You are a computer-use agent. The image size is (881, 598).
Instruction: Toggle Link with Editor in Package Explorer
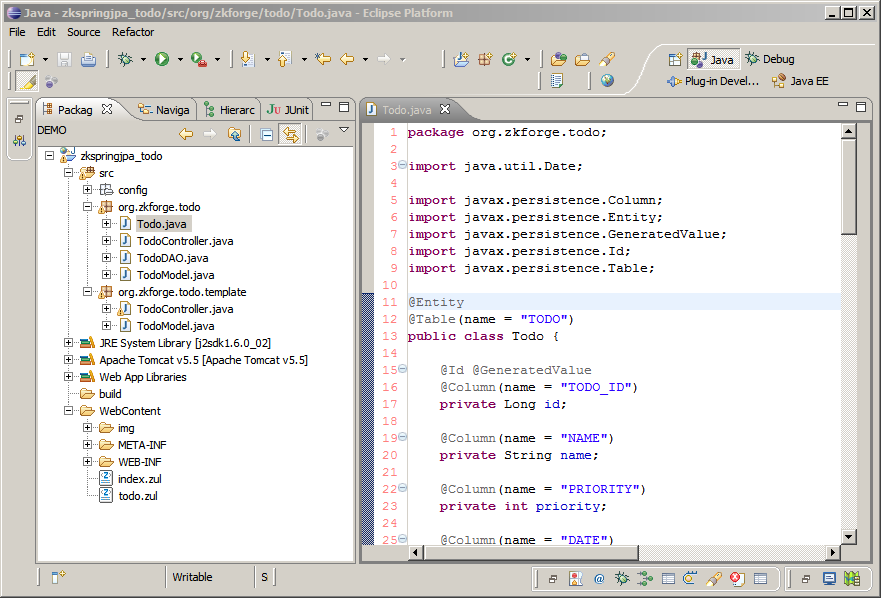point(290,134)
